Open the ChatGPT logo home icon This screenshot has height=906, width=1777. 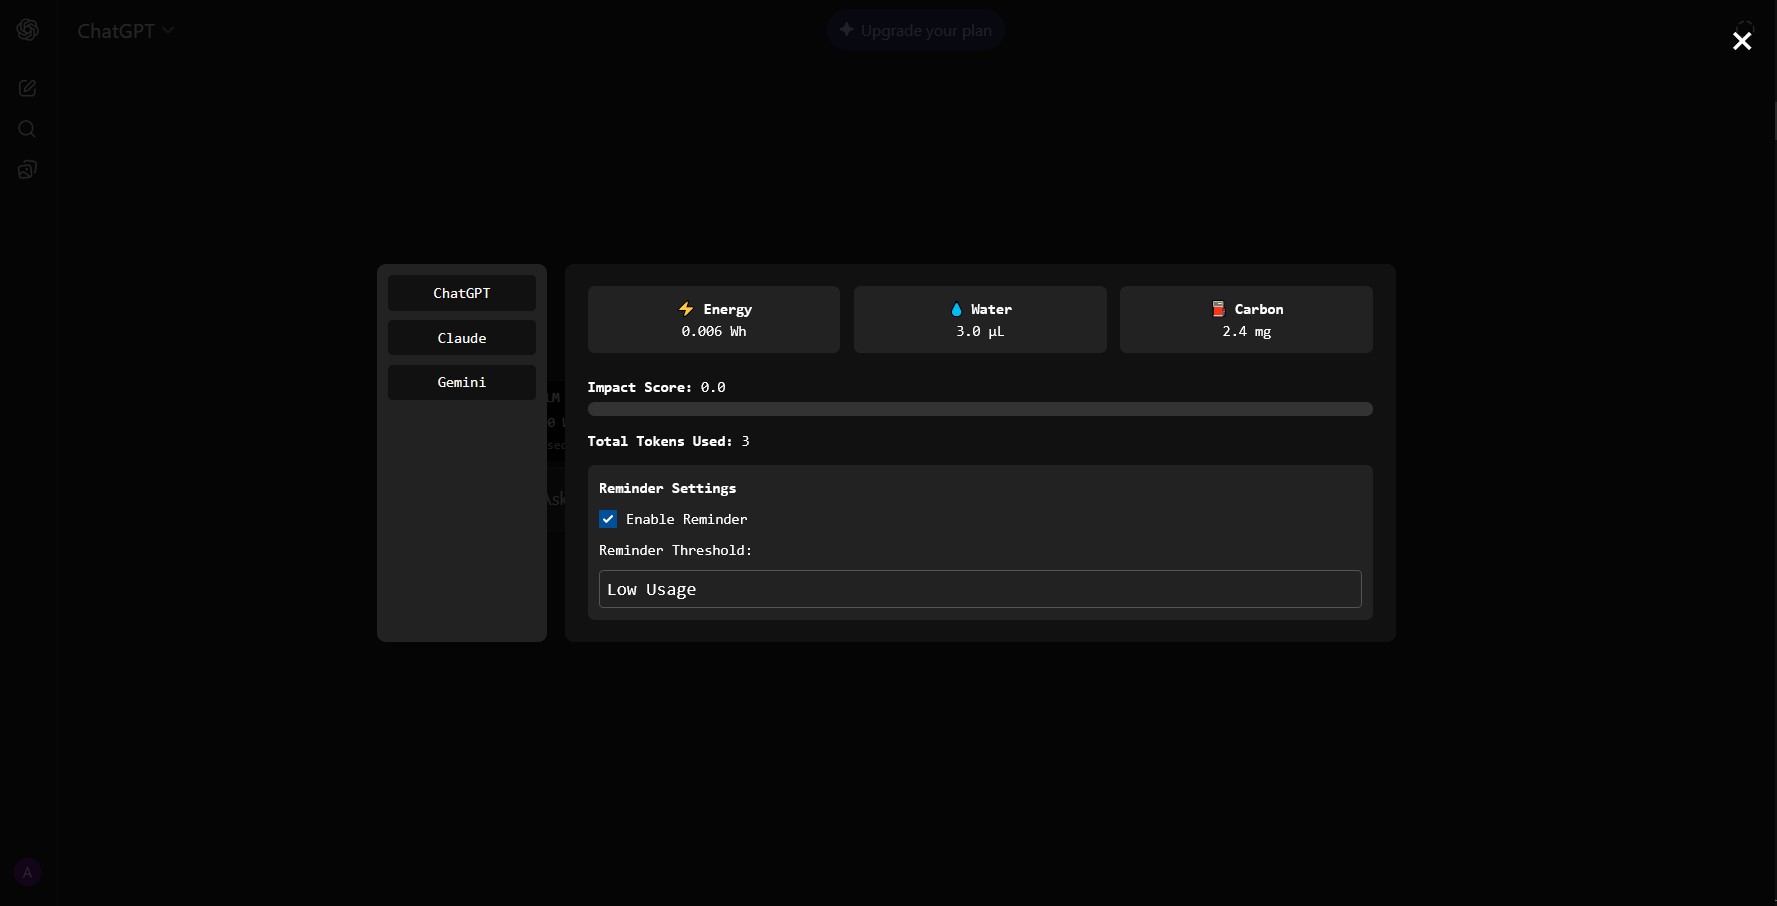28,30
